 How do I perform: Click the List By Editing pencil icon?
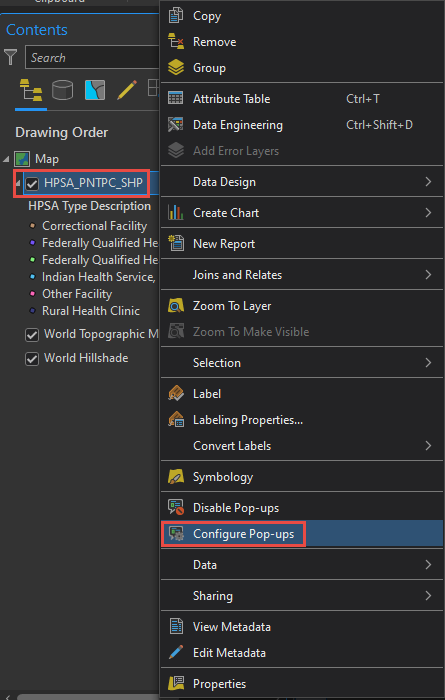[x=127, y=90]
